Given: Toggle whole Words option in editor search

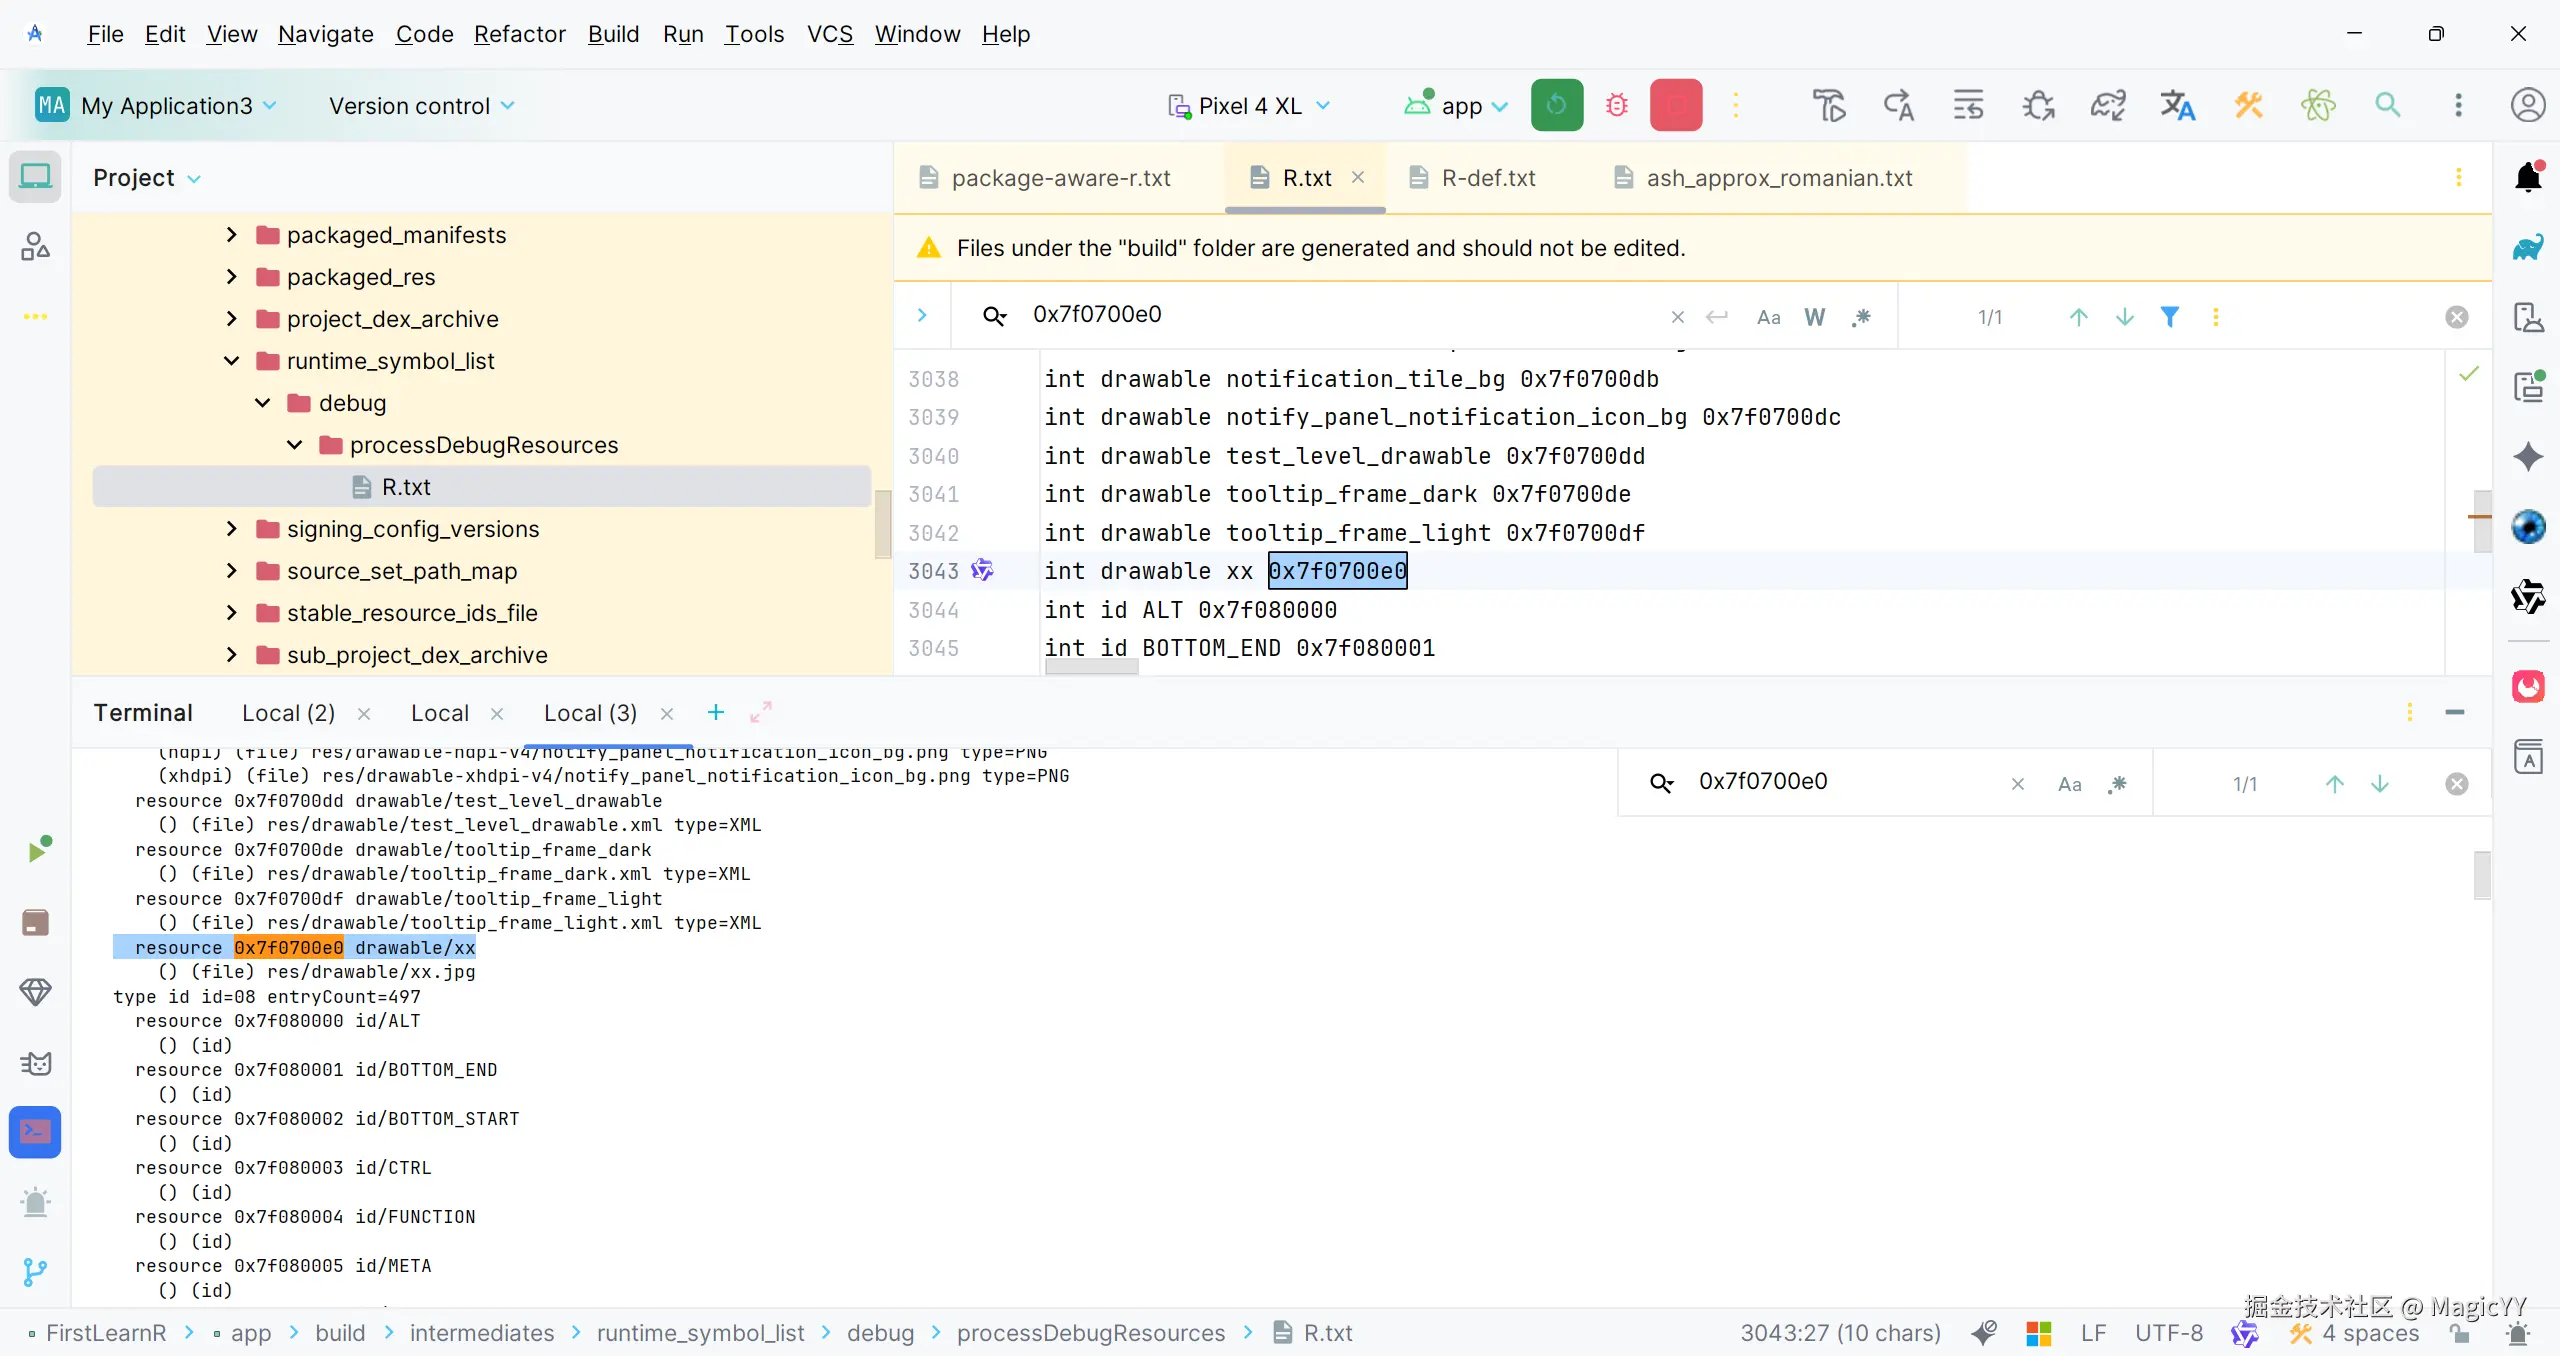Looking at the screenshot, I should pos(1814,317).
